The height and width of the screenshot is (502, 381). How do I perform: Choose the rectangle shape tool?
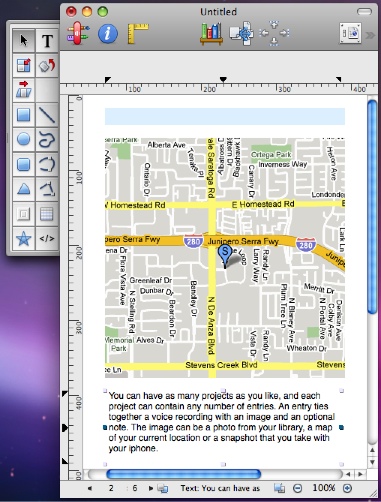click(x=24, y=115)
